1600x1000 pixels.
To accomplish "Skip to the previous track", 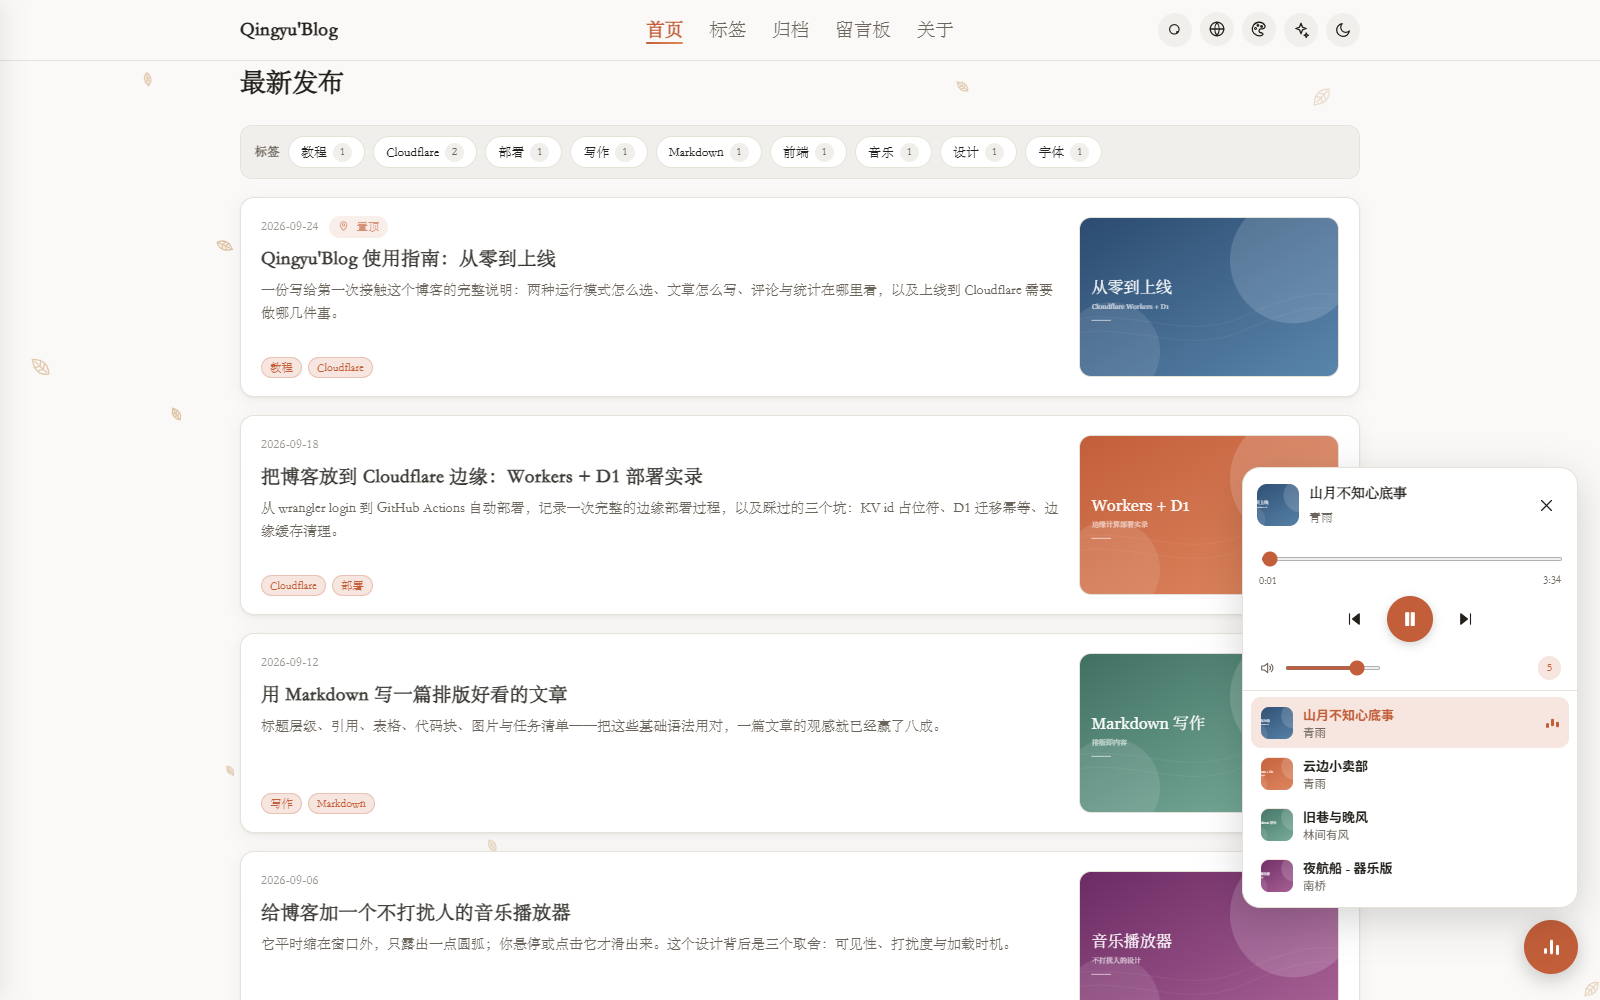I will (1354, 619).
